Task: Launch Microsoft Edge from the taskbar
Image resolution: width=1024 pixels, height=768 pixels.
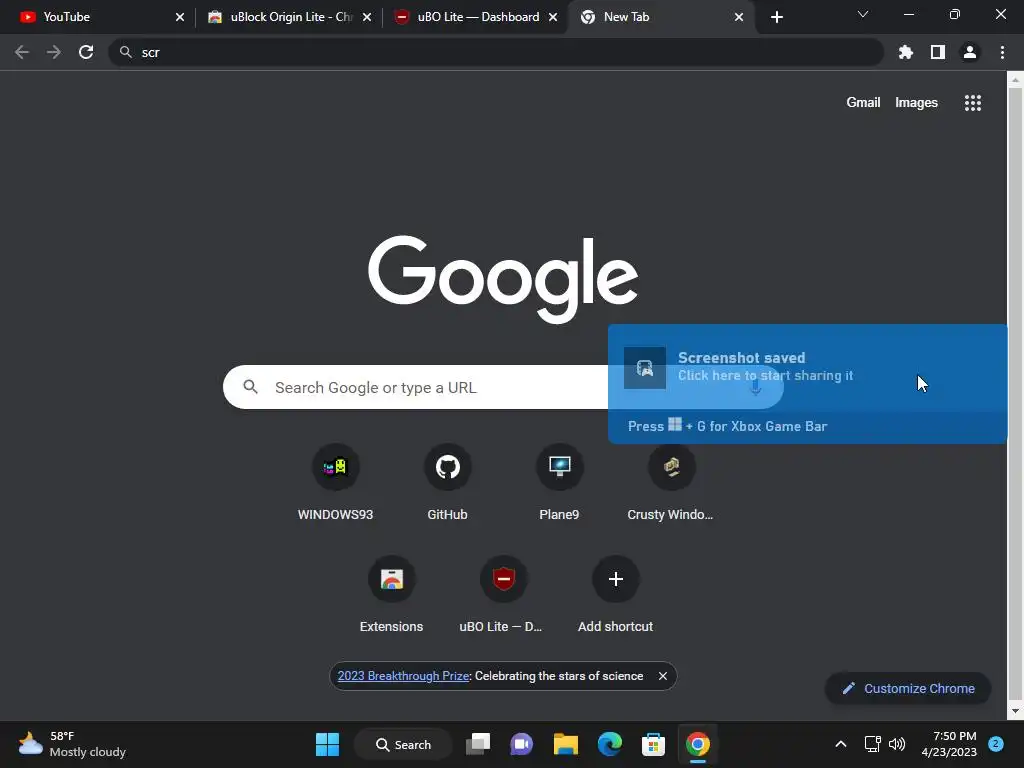Action: (609, 744)
